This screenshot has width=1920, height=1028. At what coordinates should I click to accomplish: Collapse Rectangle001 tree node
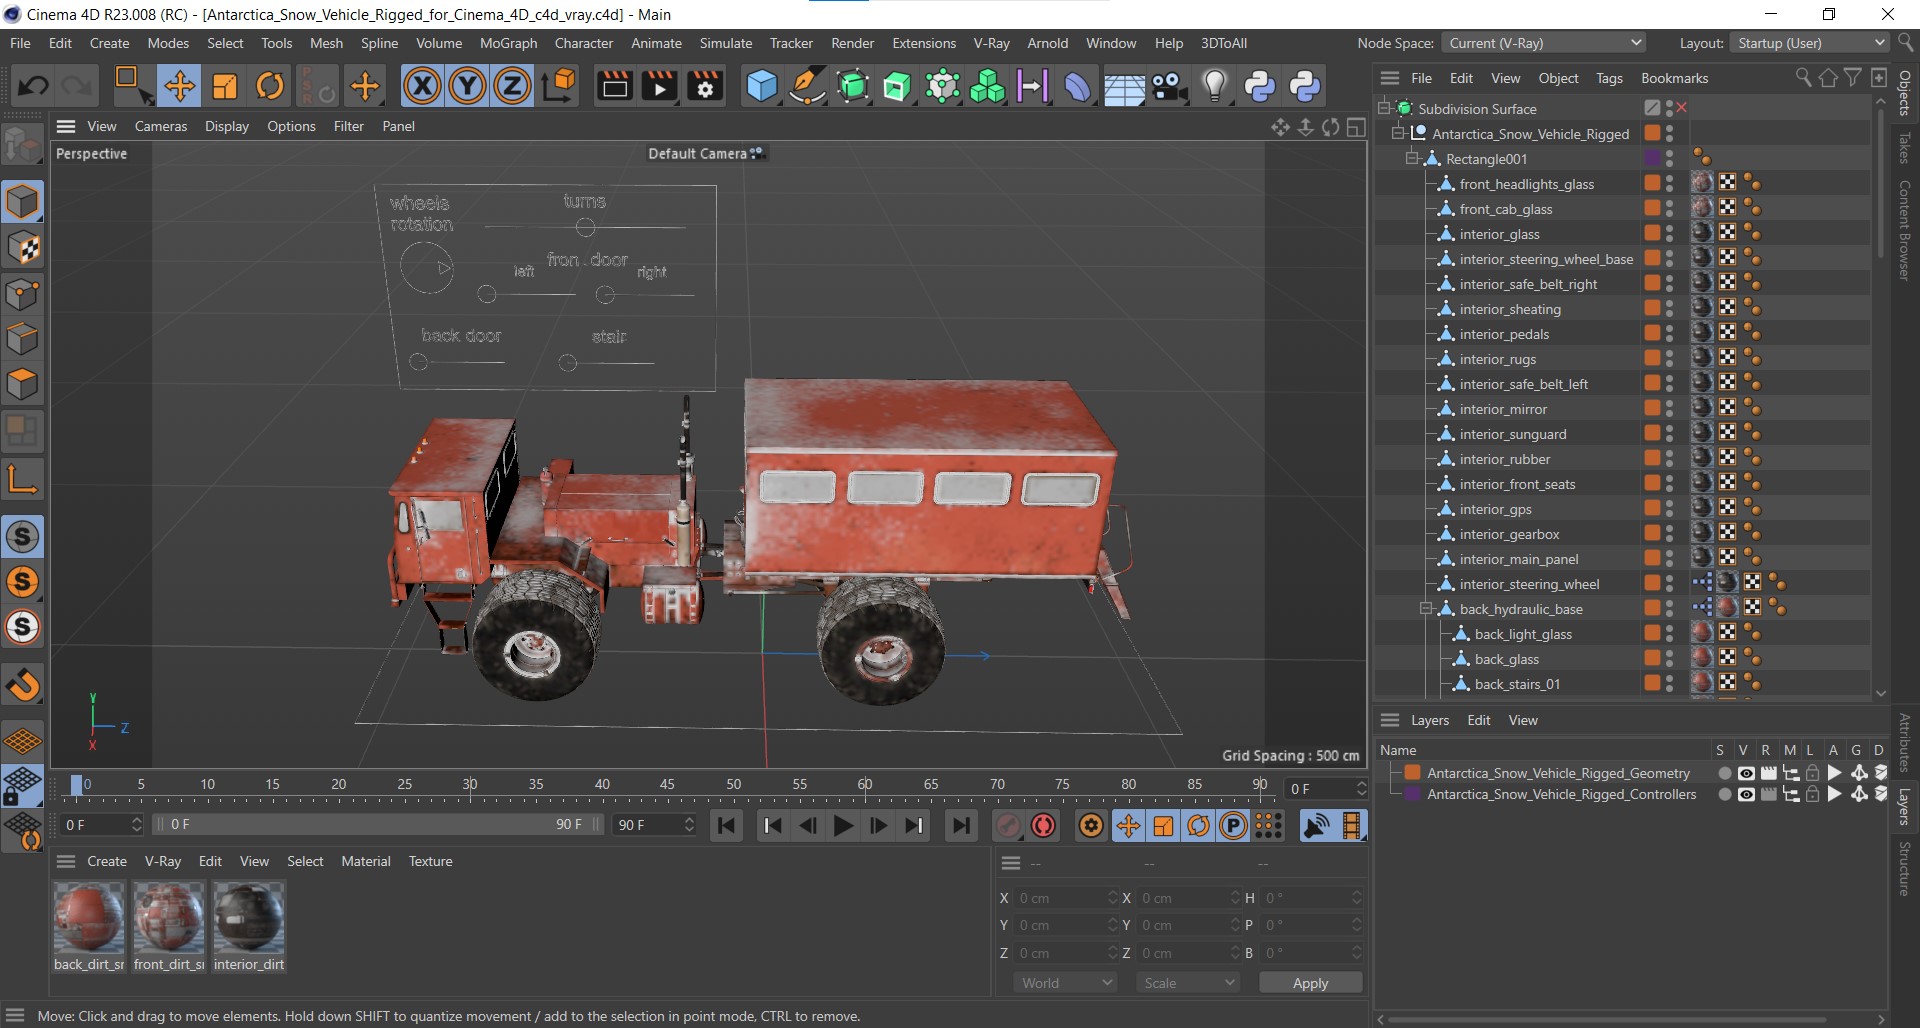coord(1412,158)
